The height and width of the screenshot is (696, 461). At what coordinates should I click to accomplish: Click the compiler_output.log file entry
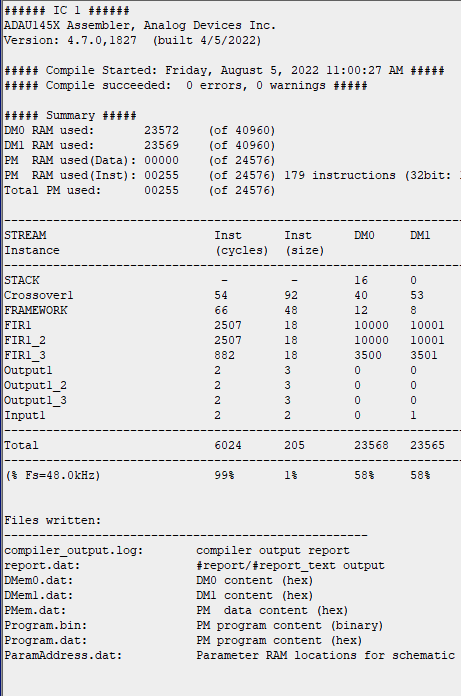[x=177, y=550]
